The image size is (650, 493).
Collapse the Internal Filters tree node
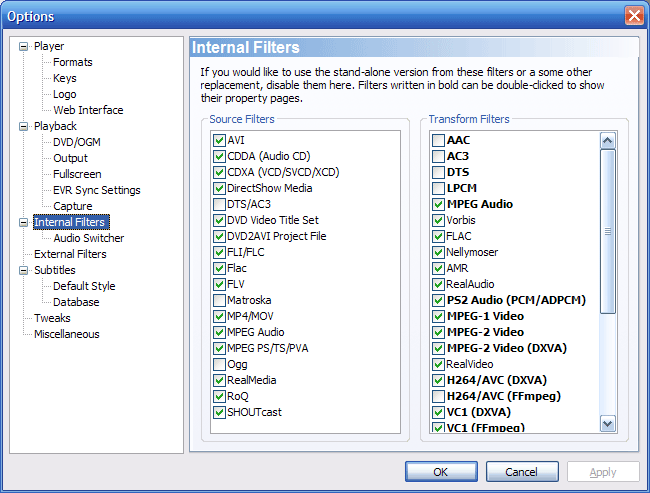25,222
